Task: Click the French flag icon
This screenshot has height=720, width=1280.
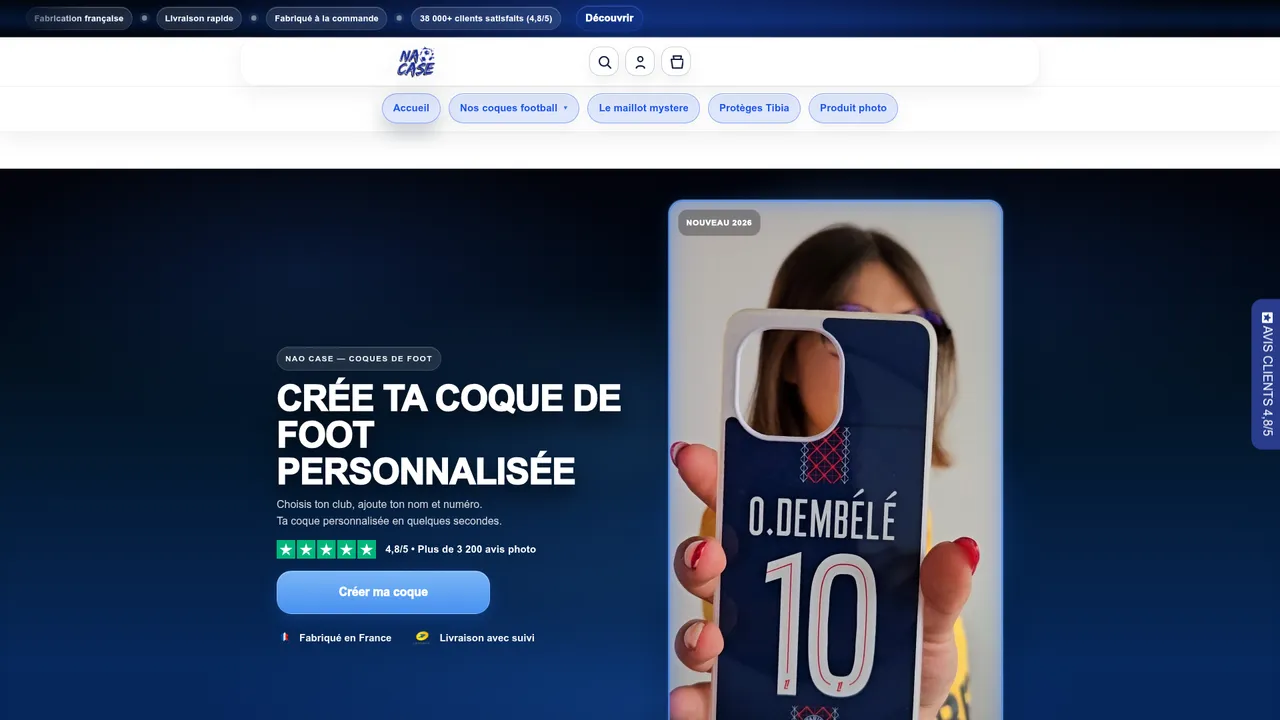Action: [284, 637]
